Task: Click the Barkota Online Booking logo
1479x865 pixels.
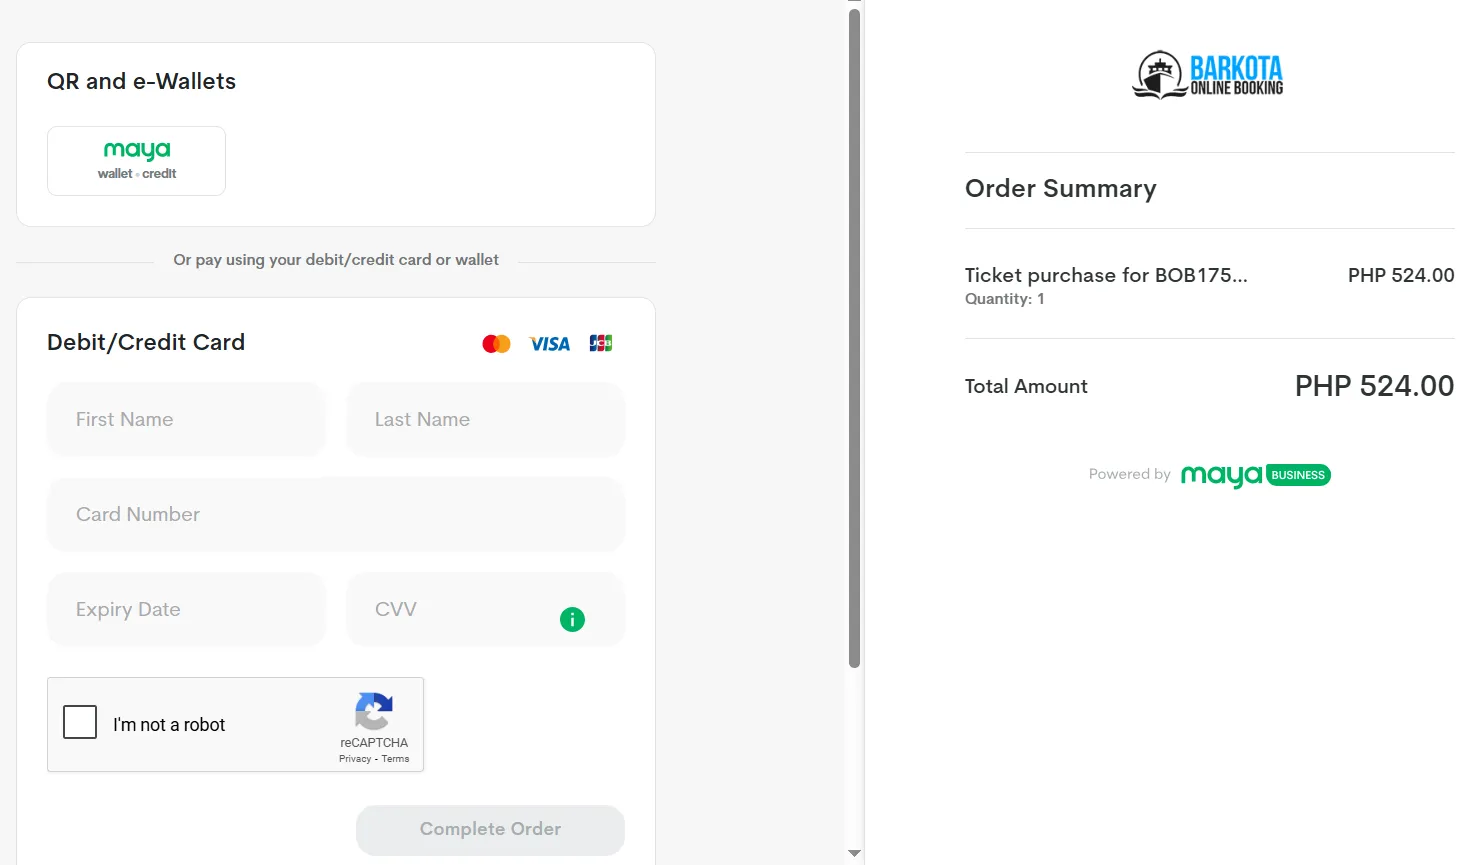Action: (1208, 75)
